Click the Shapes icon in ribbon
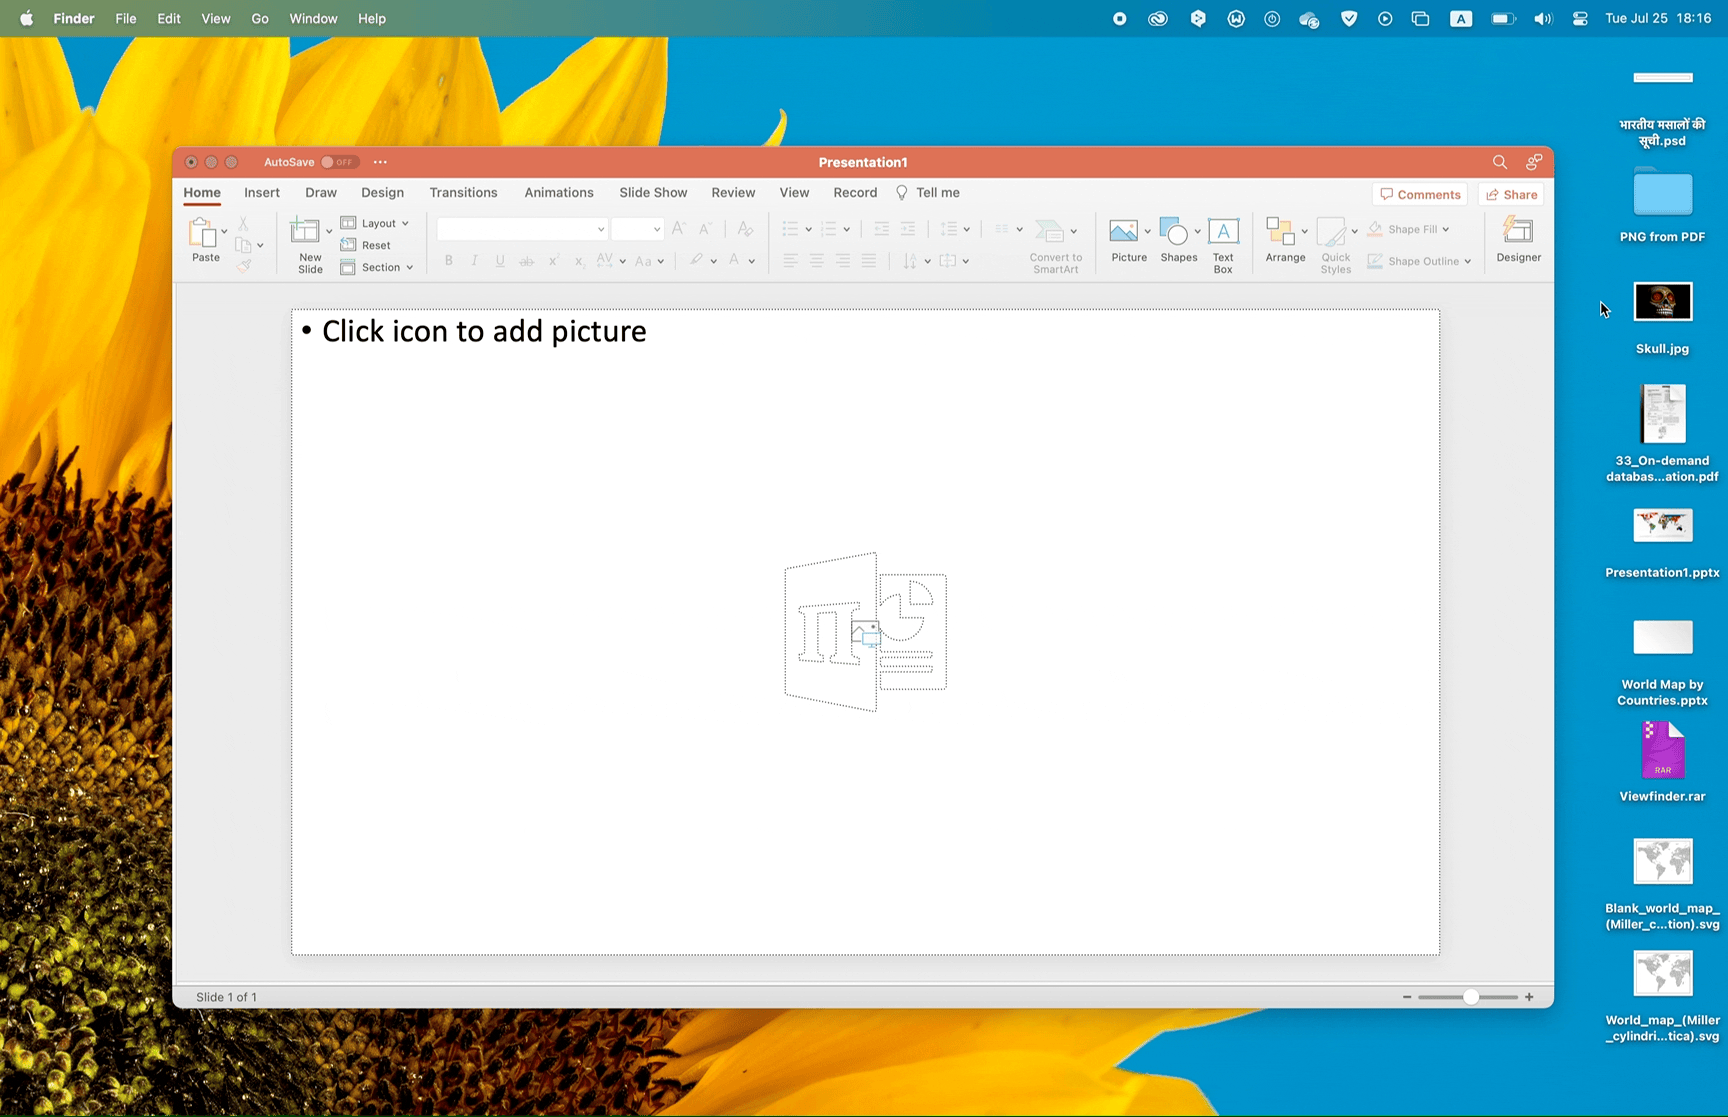Viewport: 1728px width, 1117px height. tap(1174, 233)
